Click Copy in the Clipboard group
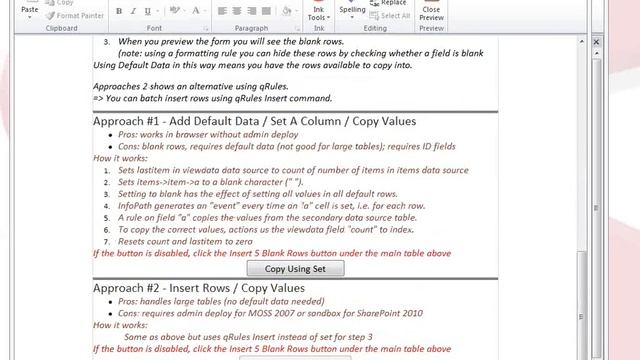Image resolution: width=640 pixels, height=360 pixels. [60, 3]
